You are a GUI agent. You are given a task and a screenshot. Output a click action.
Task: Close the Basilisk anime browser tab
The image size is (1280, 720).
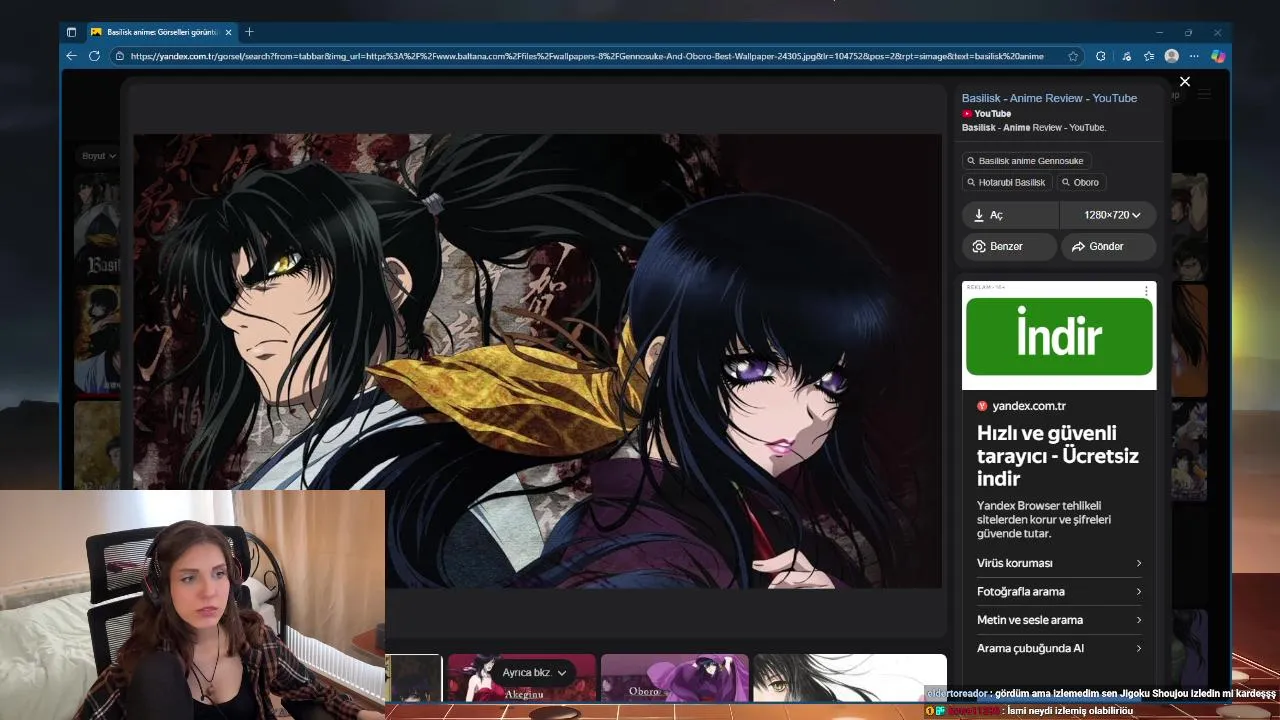click(228, 32)
